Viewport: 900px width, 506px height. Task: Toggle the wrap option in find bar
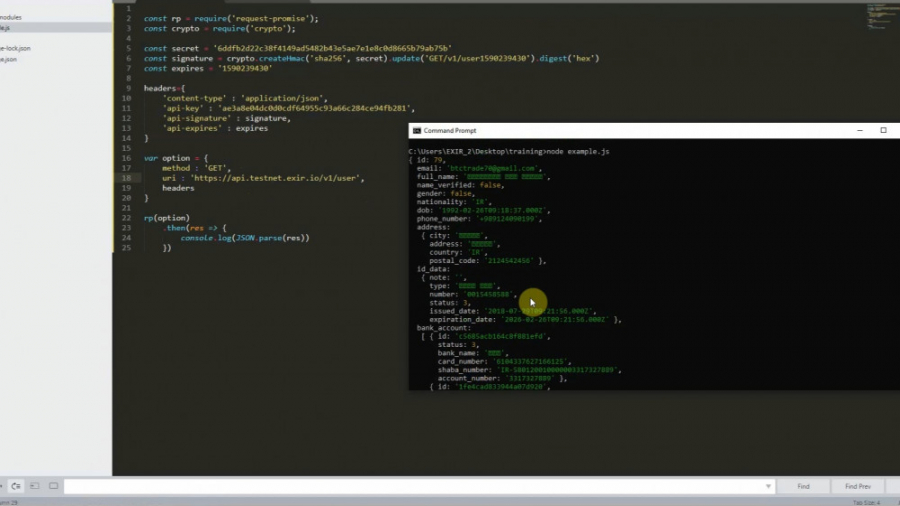15,486
